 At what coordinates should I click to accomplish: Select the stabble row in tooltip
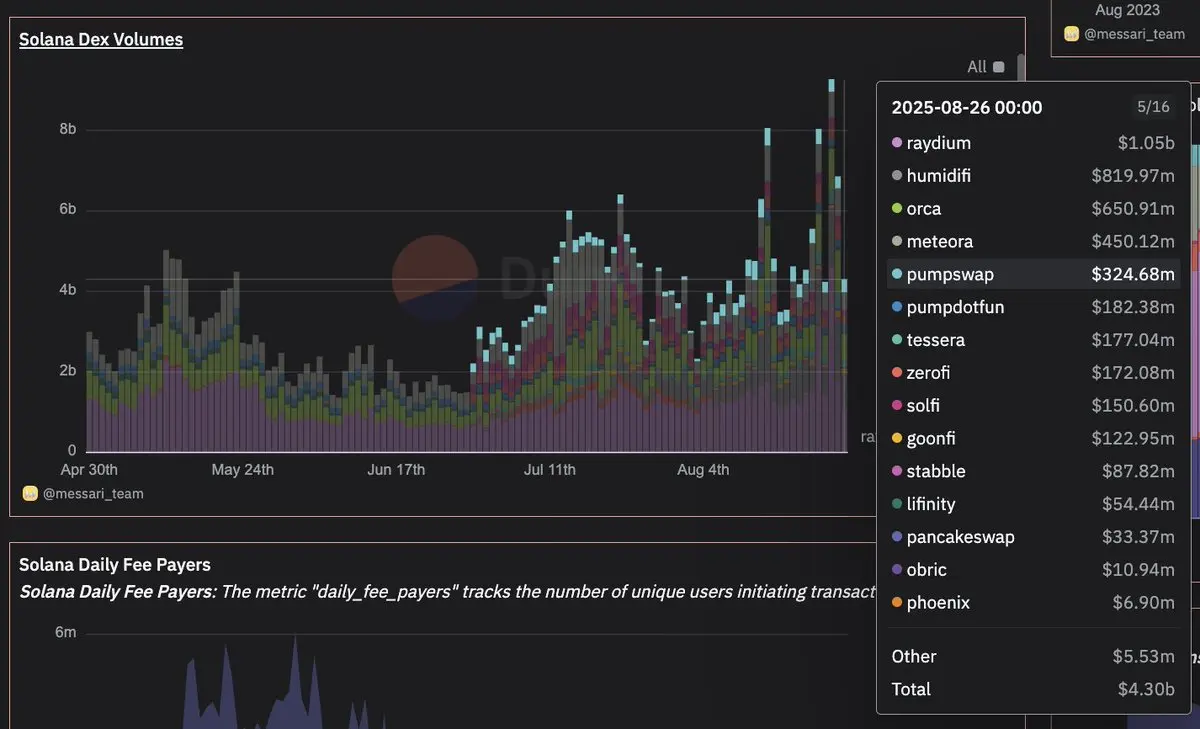(1033, 471)
